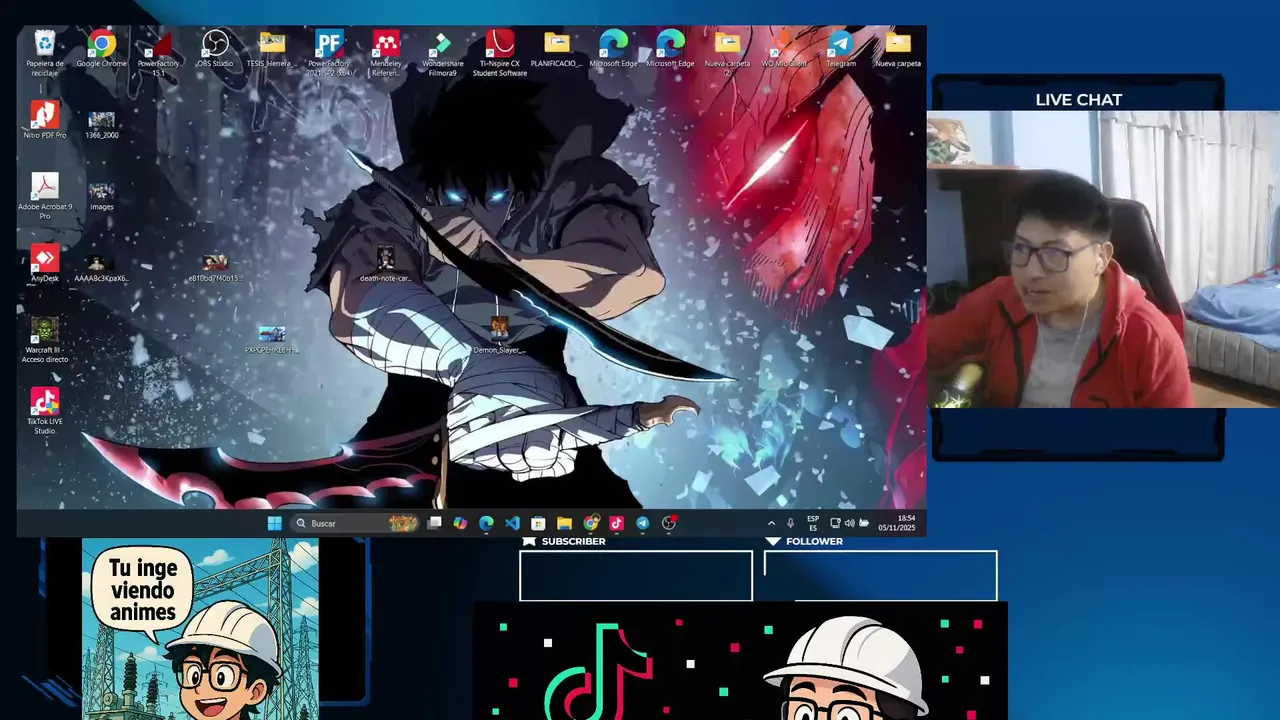Open the Papelera de reciclaje desktop icon
The width and height of the screenshot is (1280, 720).
point(45,53)
